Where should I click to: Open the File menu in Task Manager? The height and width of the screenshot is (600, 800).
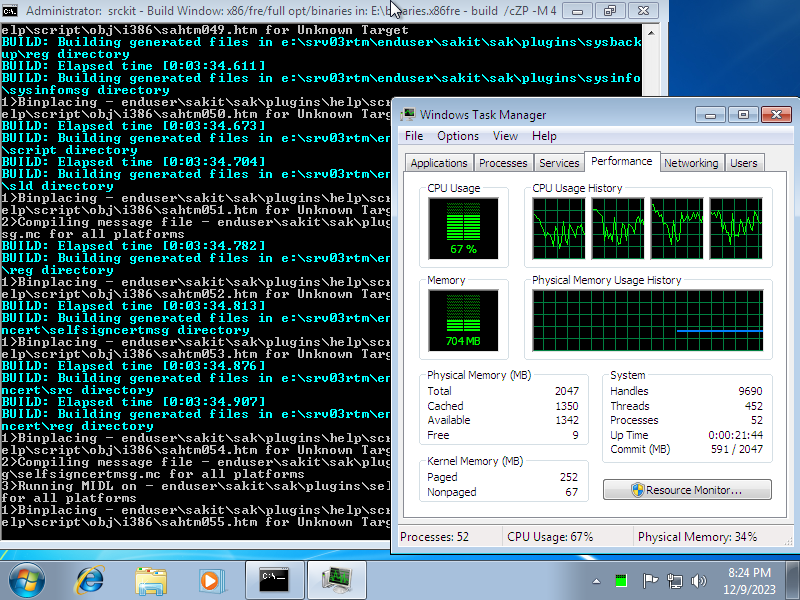[414, 136]
